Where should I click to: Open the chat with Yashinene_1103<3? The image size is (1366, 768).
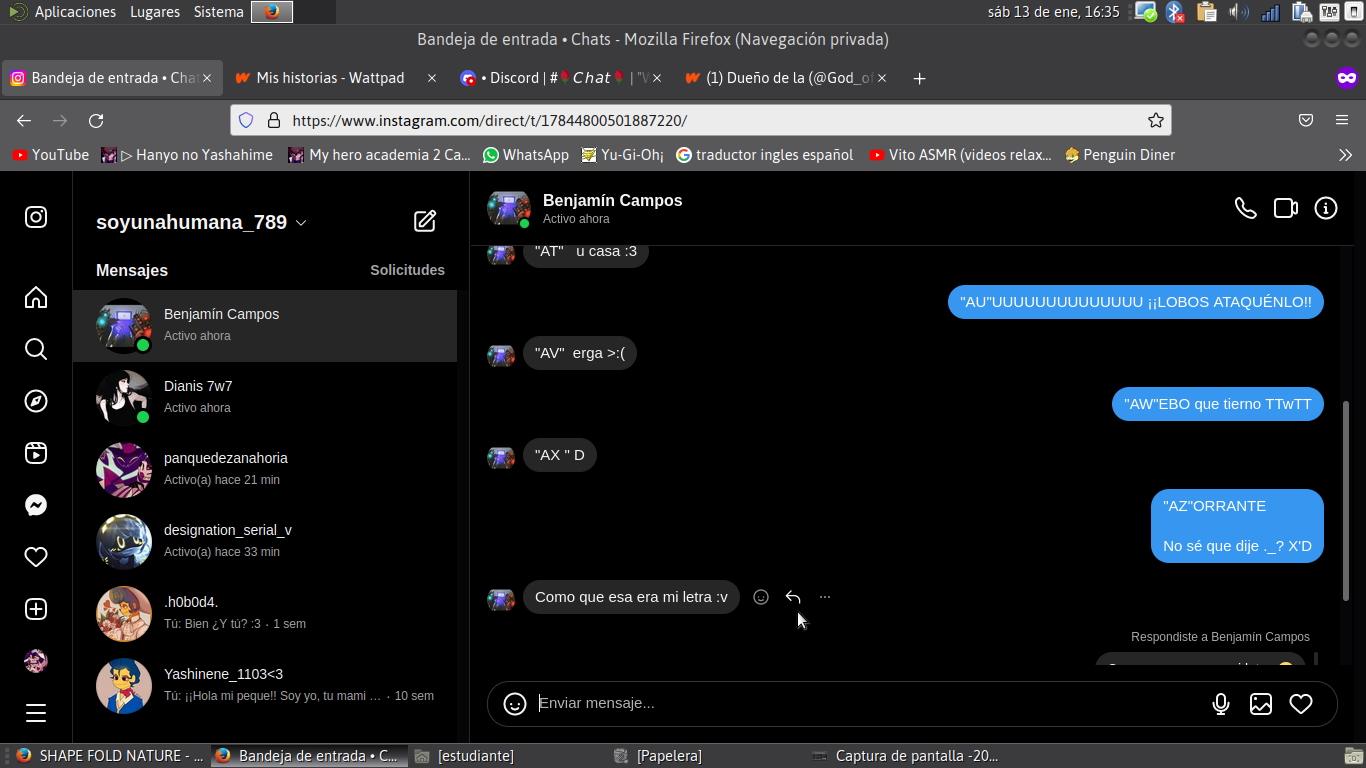pyautogui.click(x=265, y=686)
